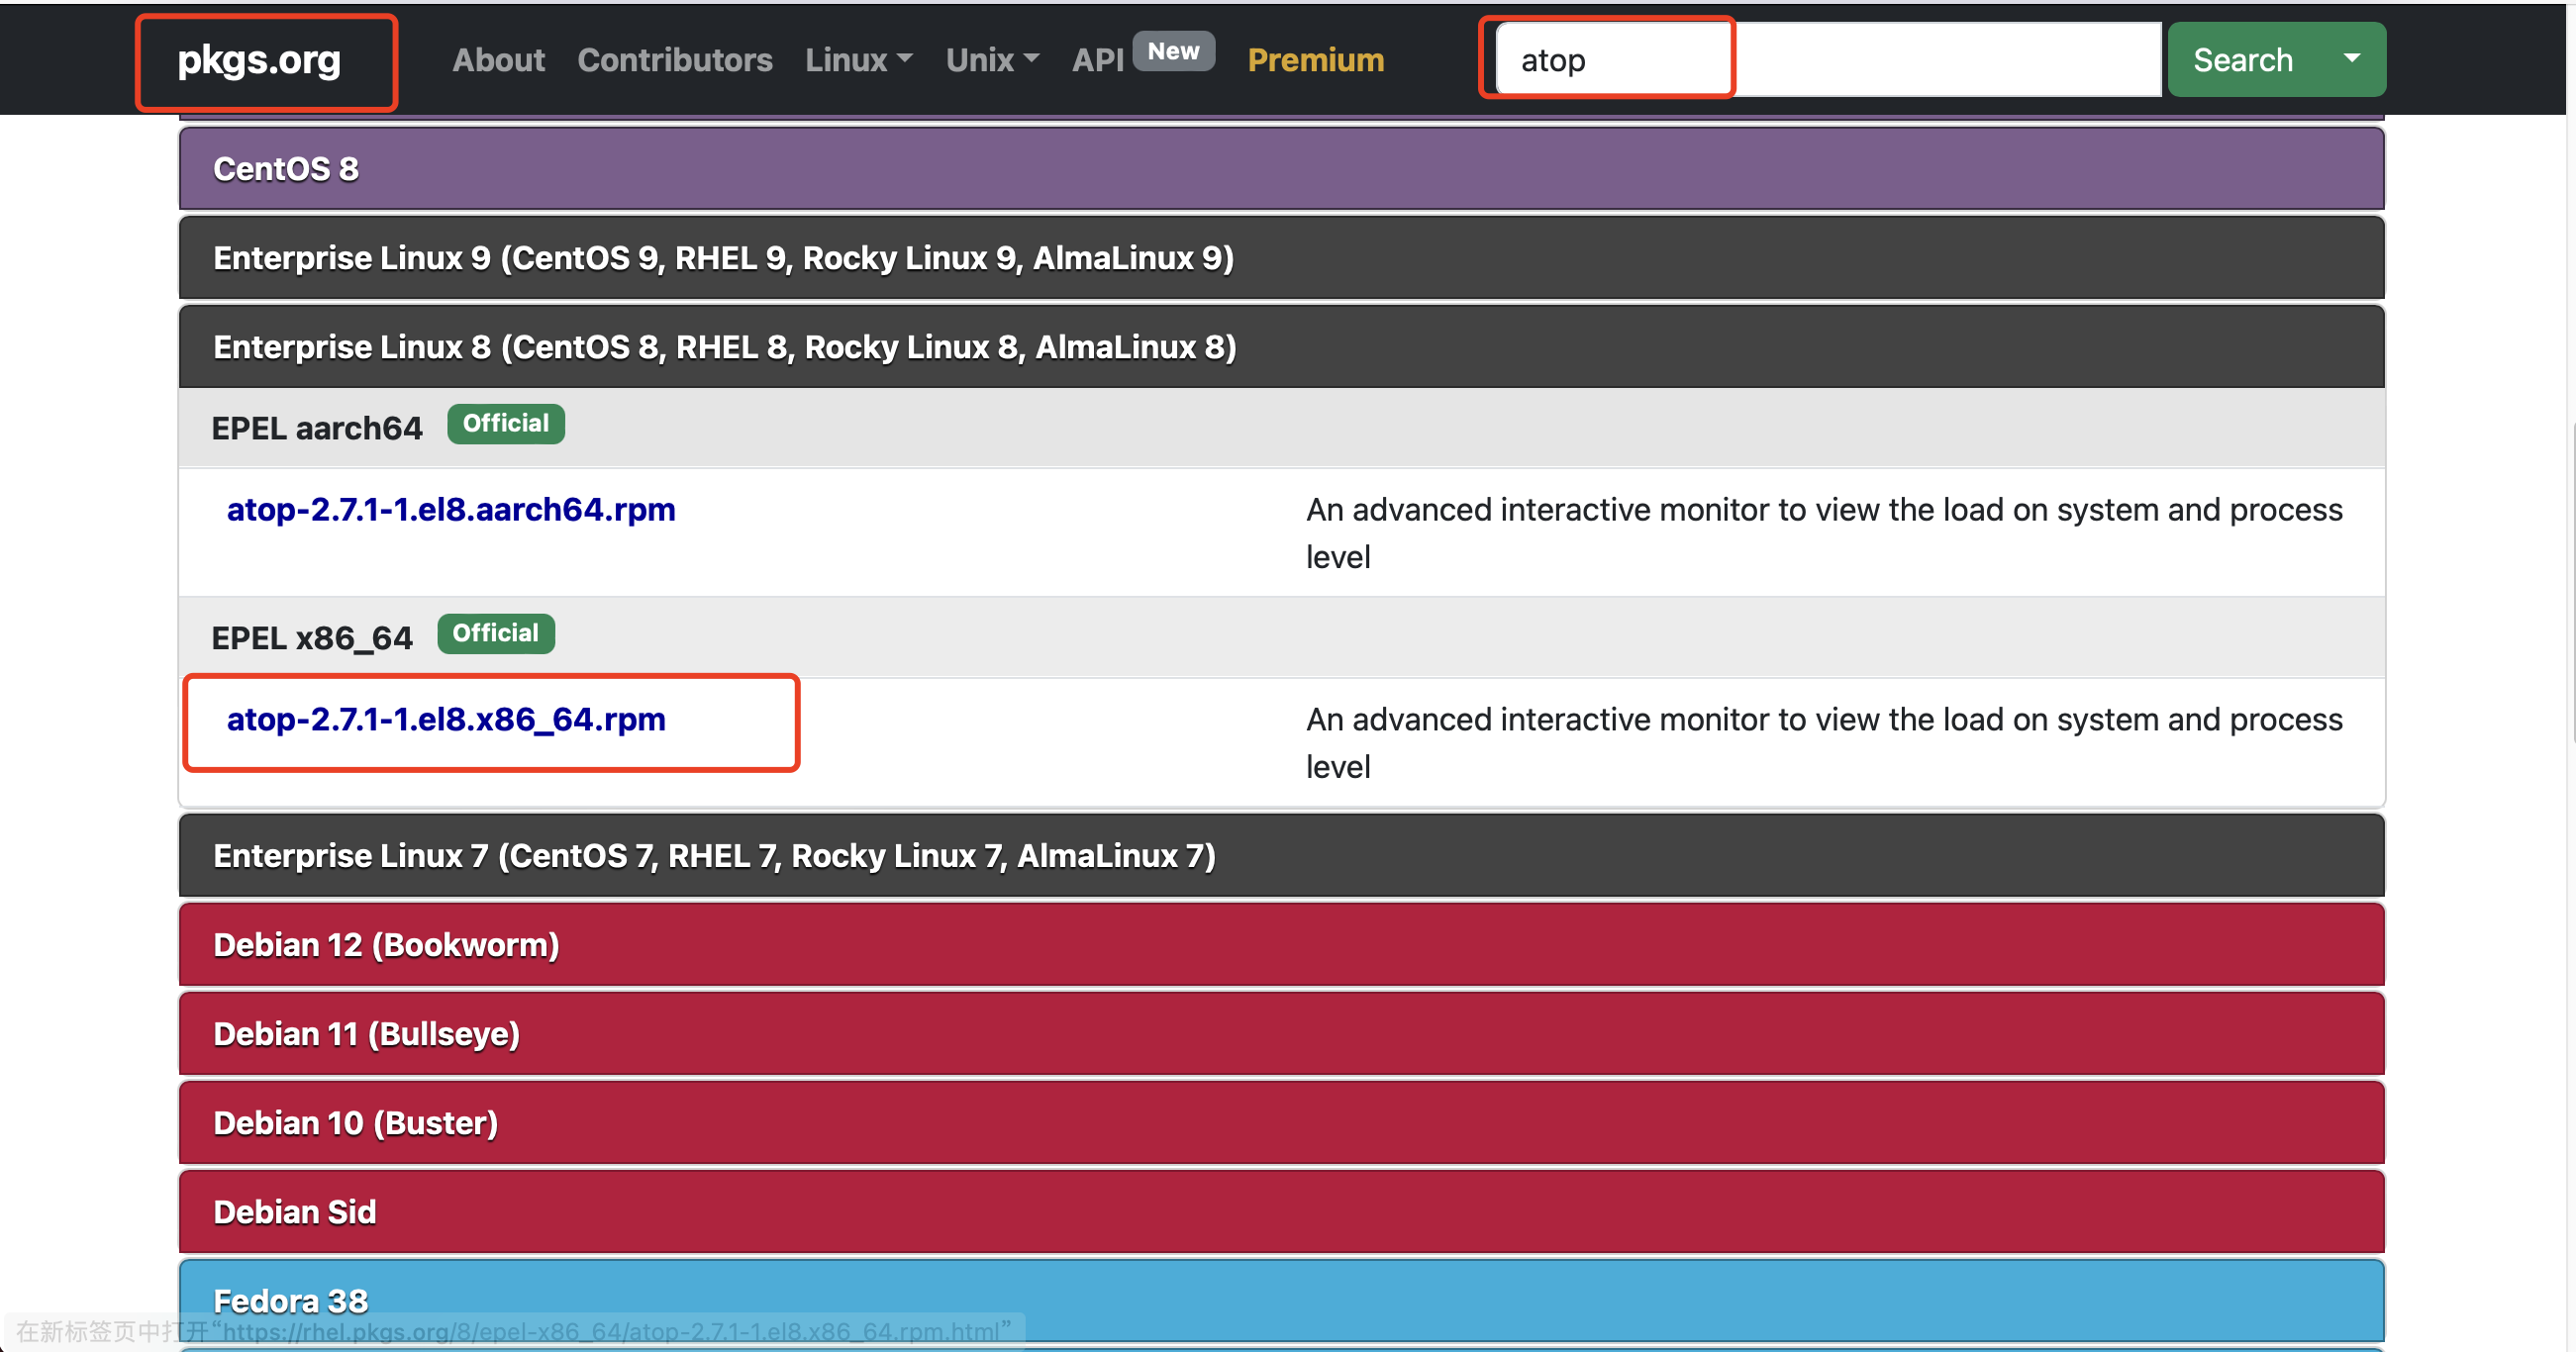
Task: Open the EPEL x86_64 repository heading
Action: [x=312, y=638]
